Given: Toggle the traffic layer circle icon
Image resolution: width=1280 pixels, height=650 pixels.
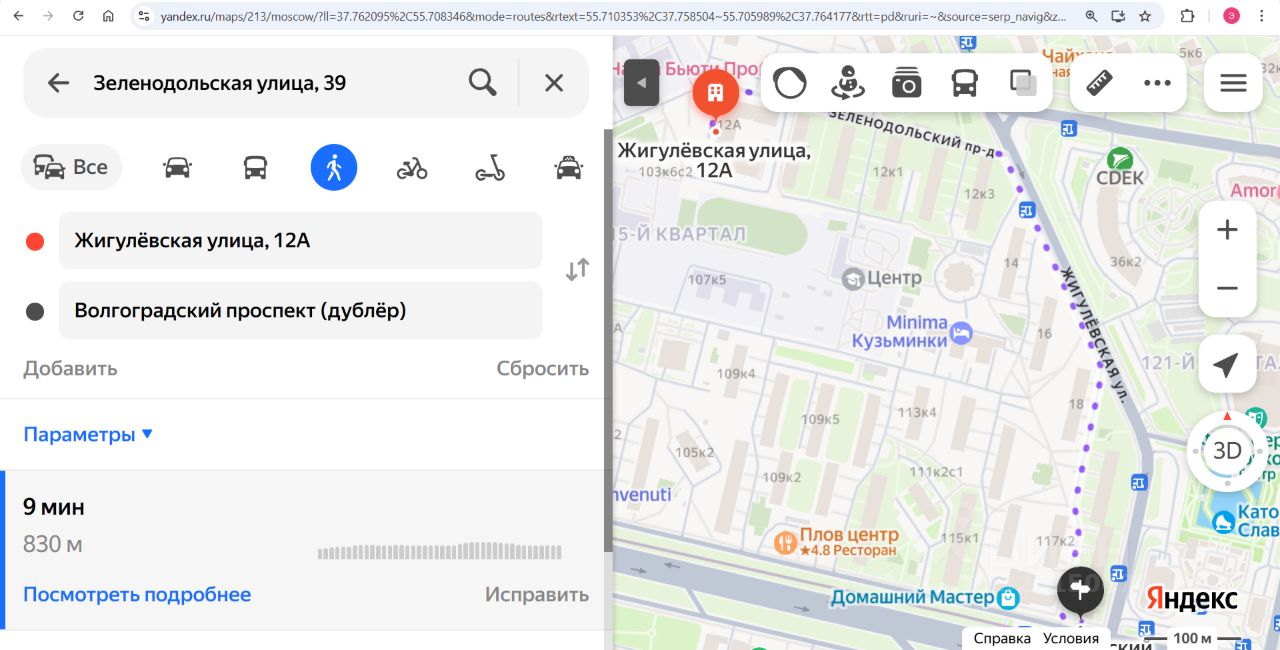Looking at the screenshot, I should tap(790, 83).
